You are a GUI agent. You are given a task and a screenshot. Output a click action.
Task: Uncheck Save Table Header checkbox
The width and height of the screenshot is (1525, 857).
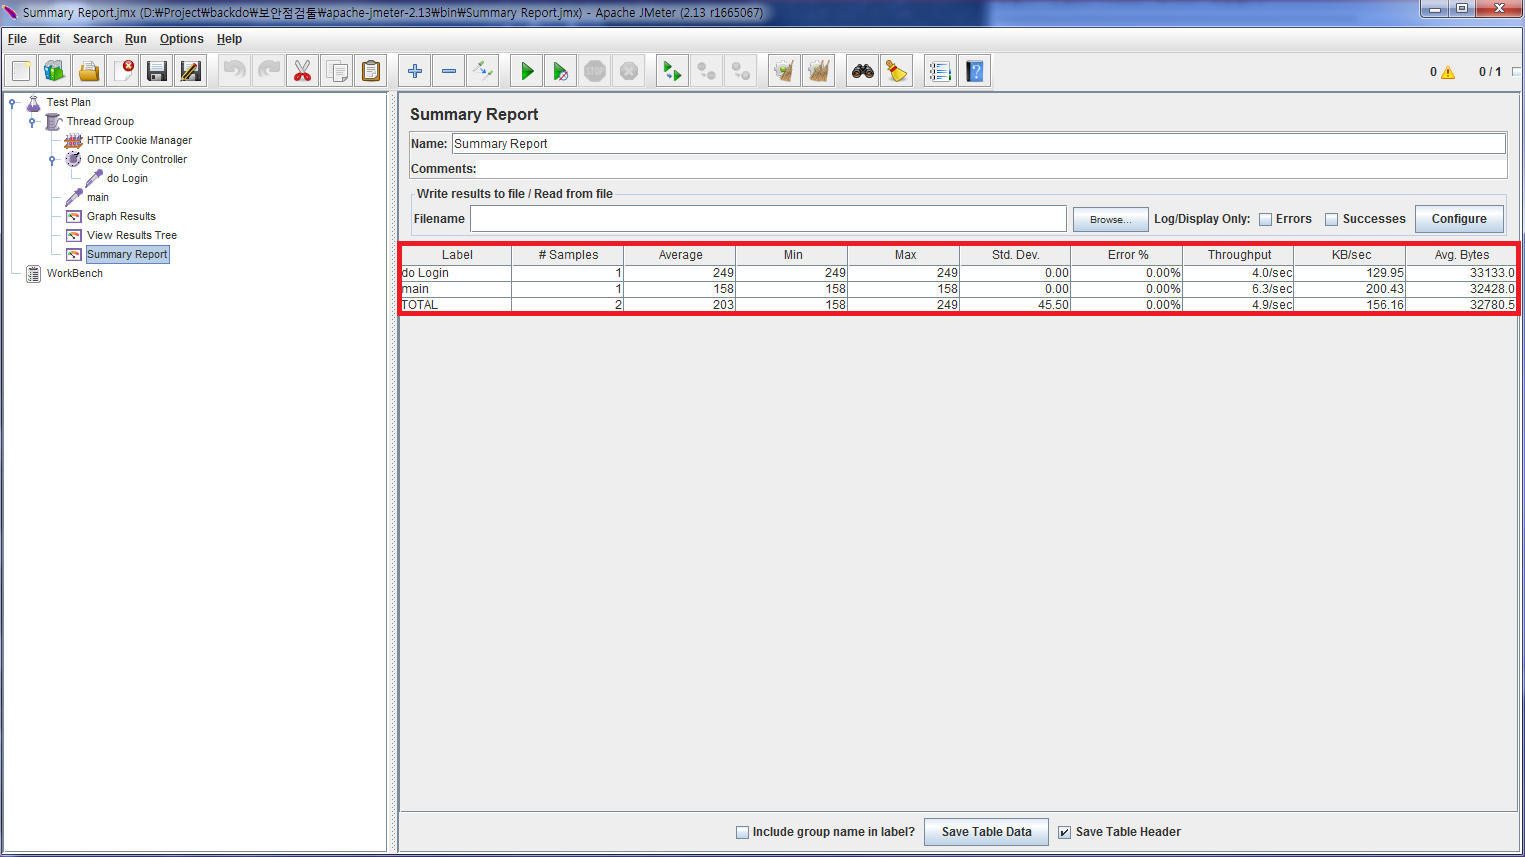click(1064, 832)
